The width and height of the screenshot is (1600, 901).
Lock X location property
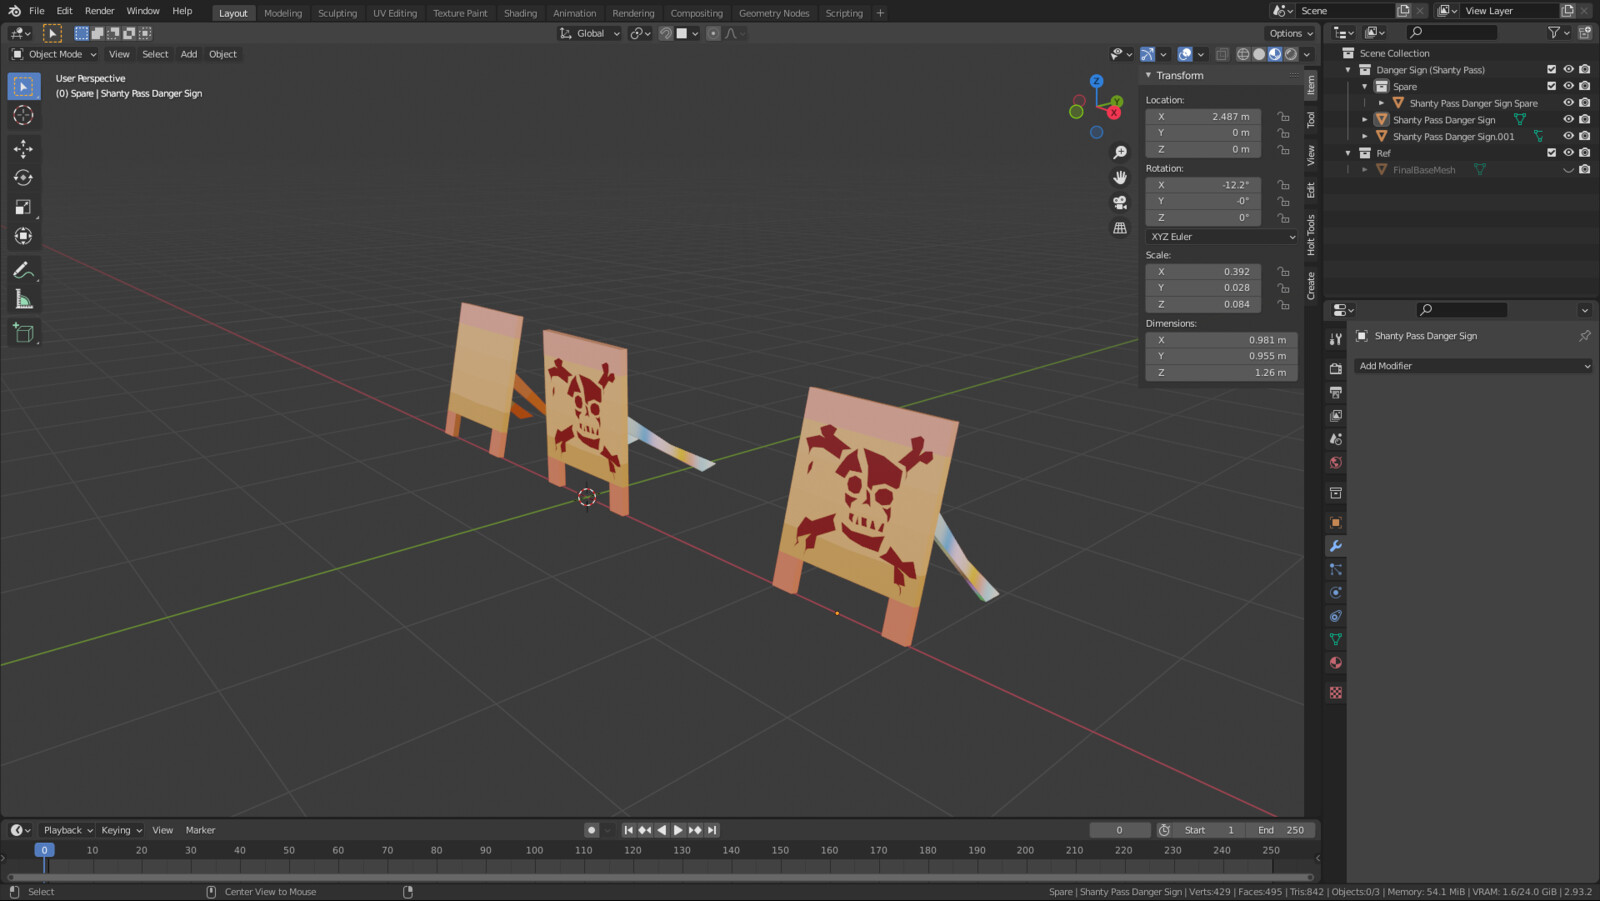(x=1283, y=117)
